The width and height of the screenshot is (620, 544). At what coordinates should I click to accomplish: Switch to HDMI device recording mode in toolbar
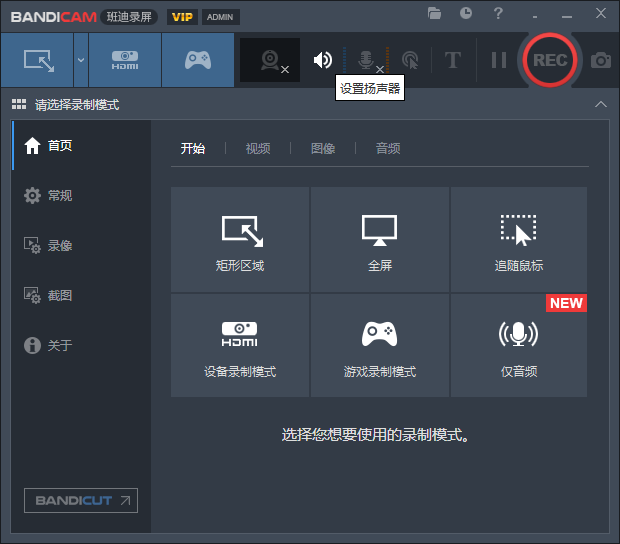point(125,60)
